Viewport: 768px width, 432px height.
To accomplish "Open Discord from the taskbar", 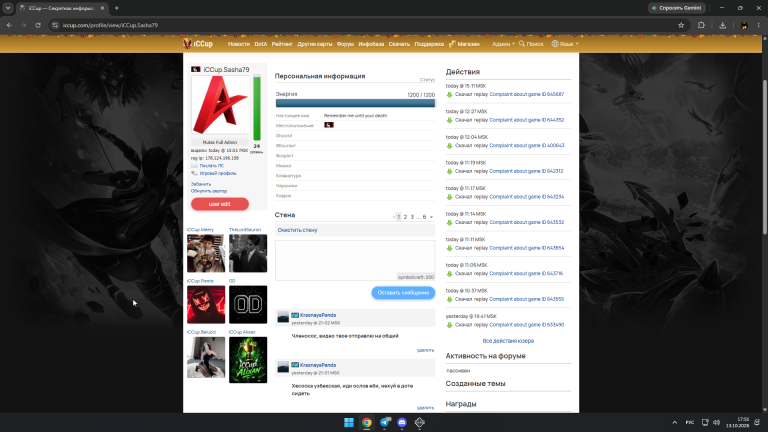I will [x=402, y=422].
